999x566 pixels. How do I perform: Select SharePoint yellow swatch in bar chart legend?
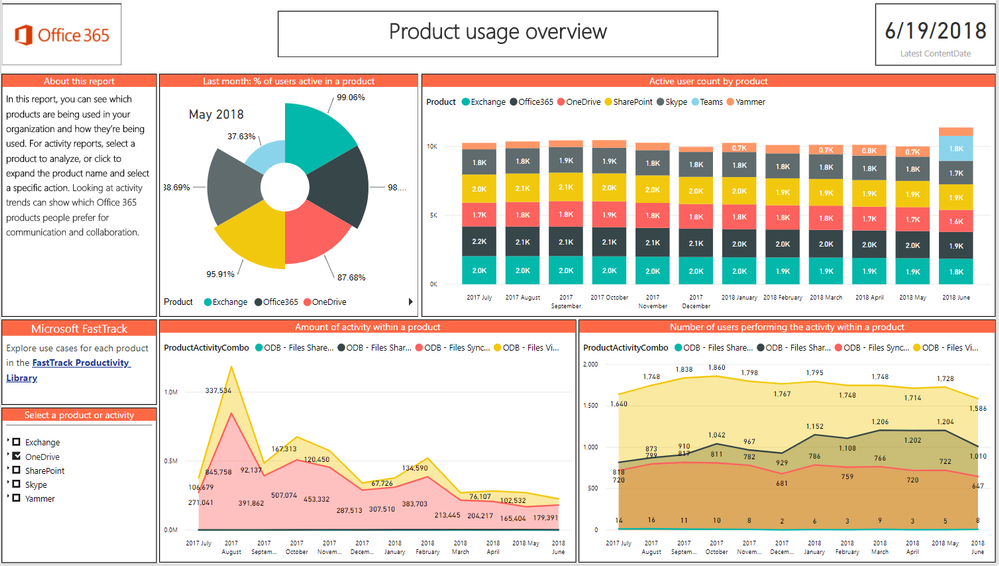point(608,102)
